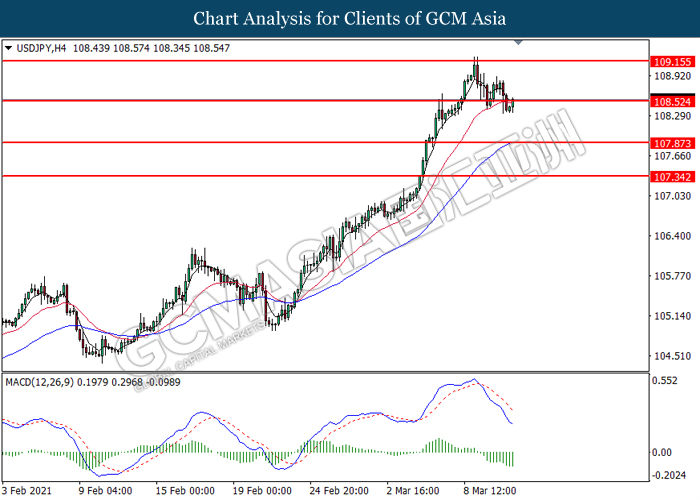This screenshot has height=500, width=700.
Task: Click the 104.510 price axis value
Action: pos(671,357)
